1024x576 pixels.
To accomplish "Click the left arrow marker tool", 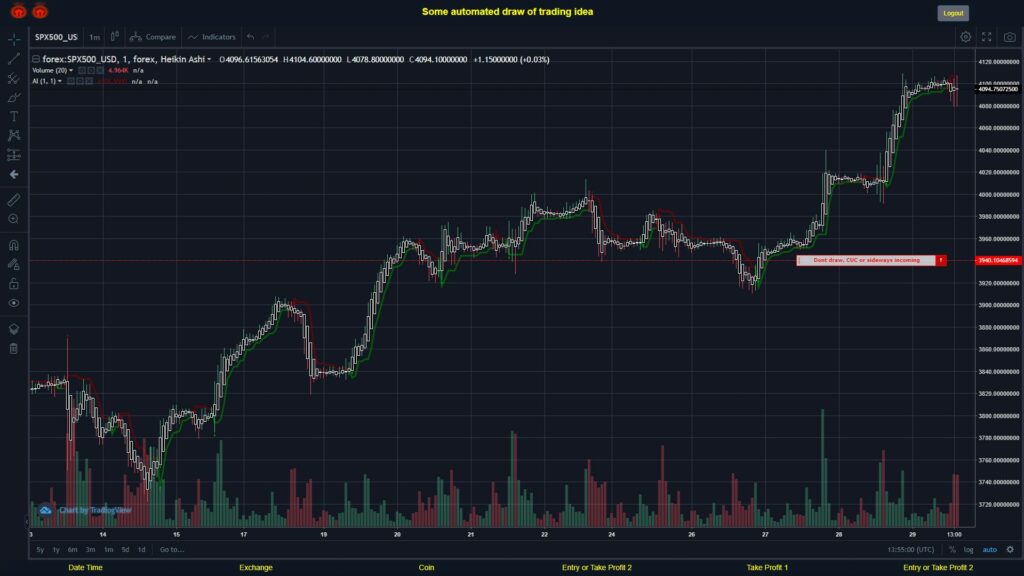I will pos(14,174).
